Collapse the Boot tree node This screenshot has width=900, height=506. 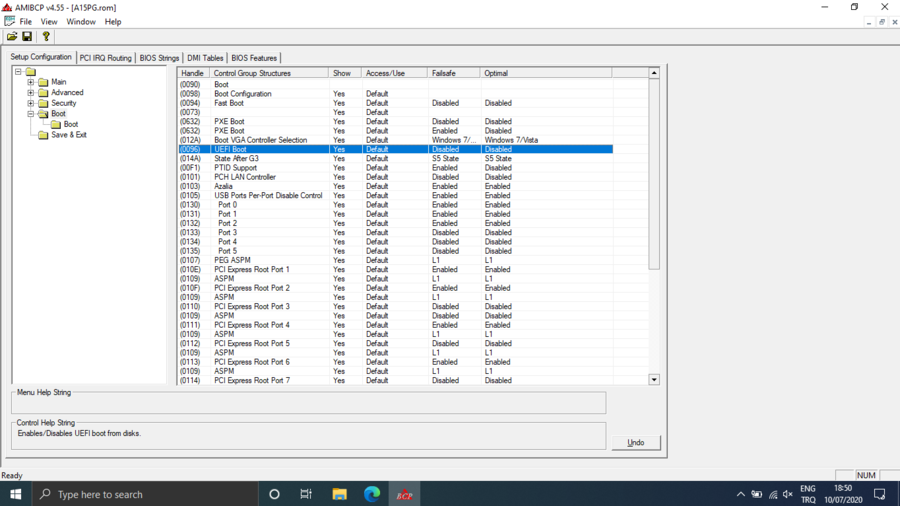coord(31,114)
